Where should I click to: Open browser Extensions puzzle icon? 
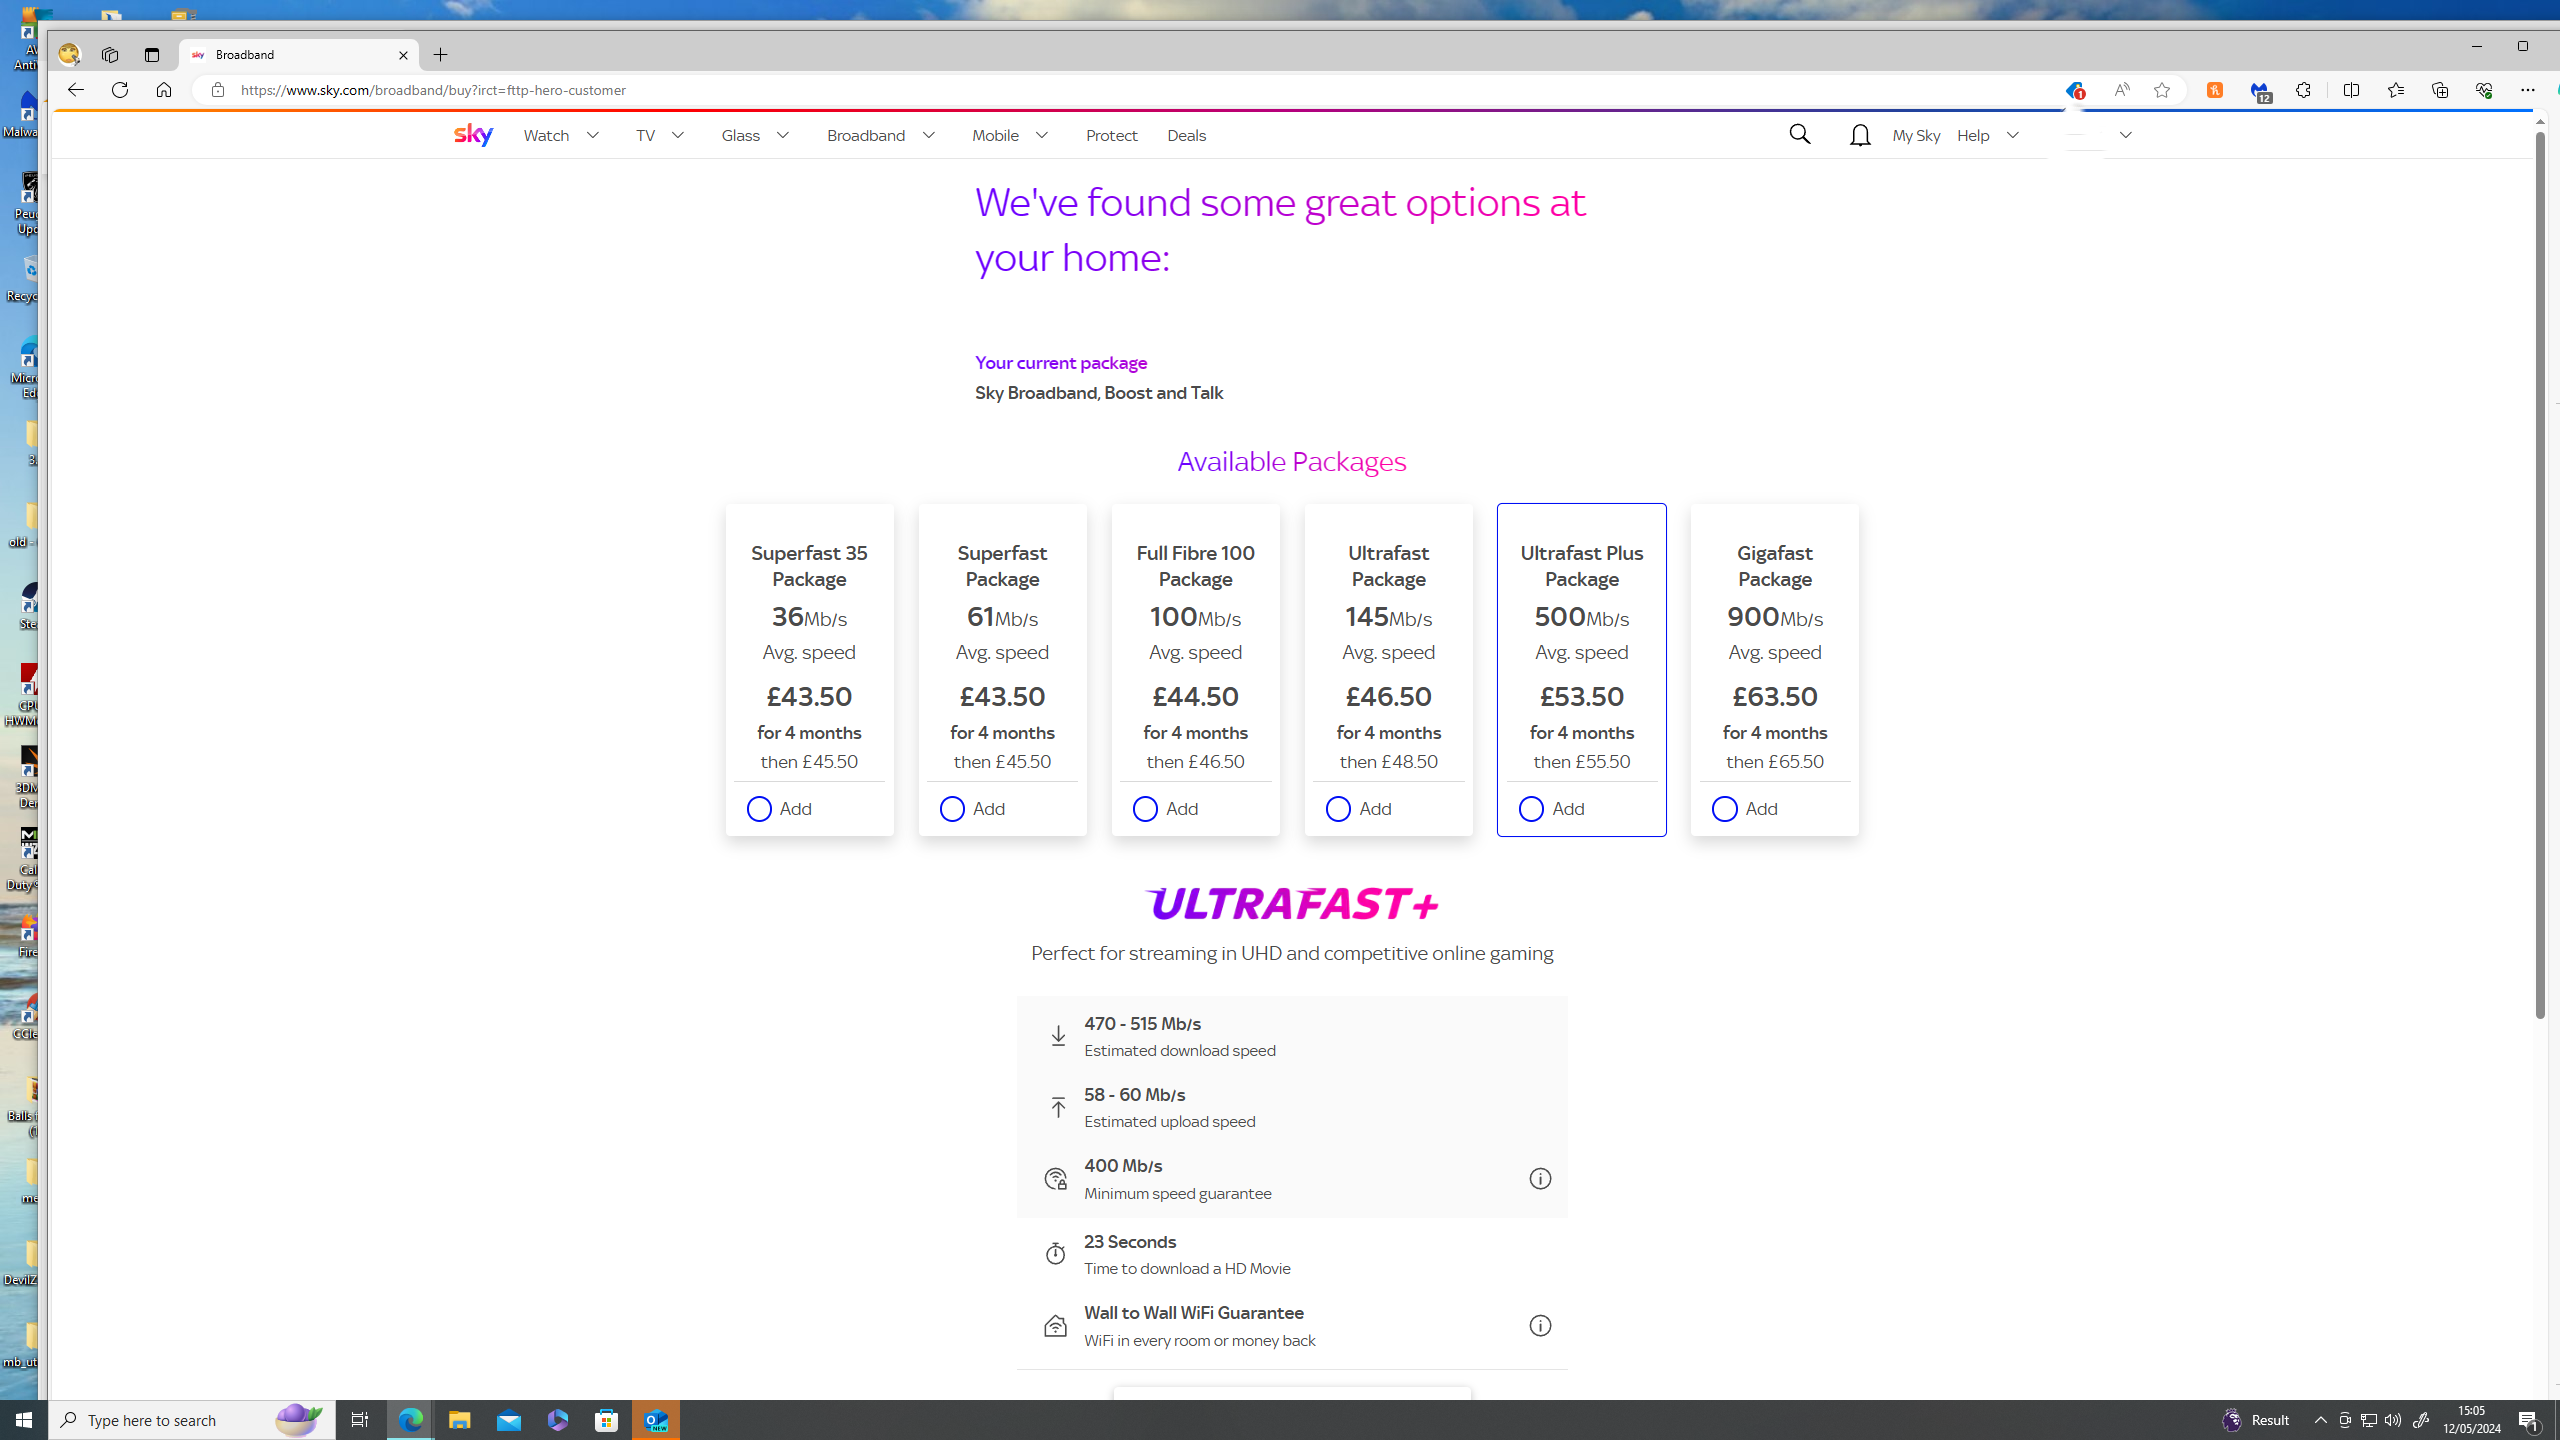2303,90
